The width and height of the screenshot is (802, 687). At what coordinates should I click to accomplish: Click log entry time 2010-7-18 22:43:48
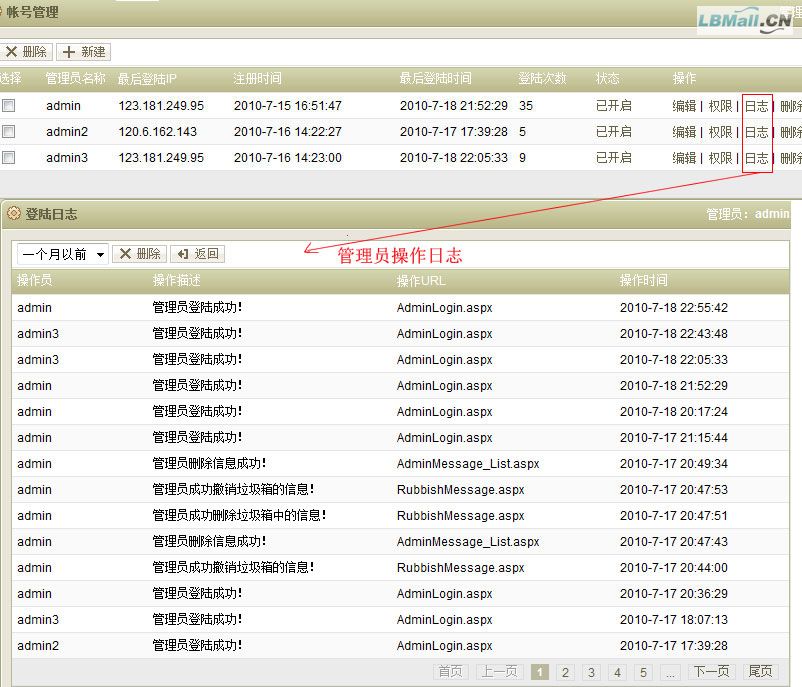pyautogui.click(x=674, y=334)
